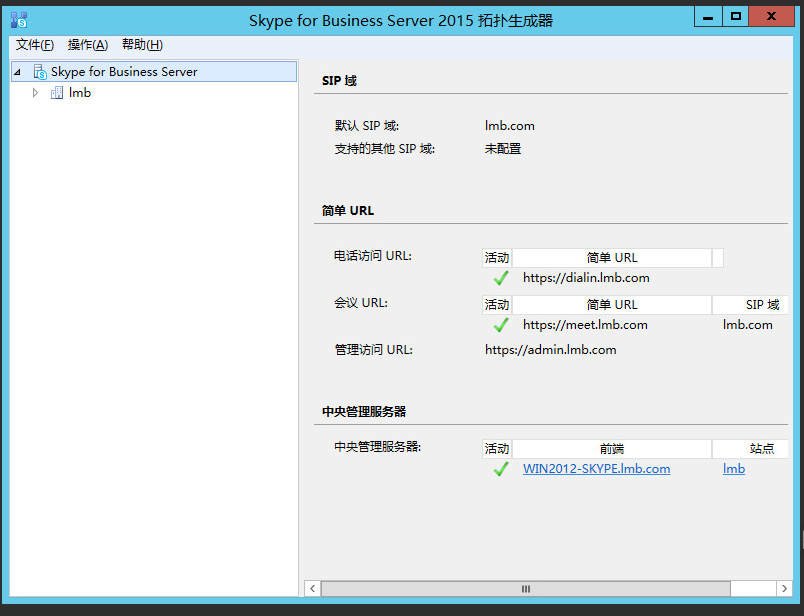Image resolution: width=804 pixels, height=616 pixels.
Task: Click the 前端 column header
Action: click(x=612, y=449)
